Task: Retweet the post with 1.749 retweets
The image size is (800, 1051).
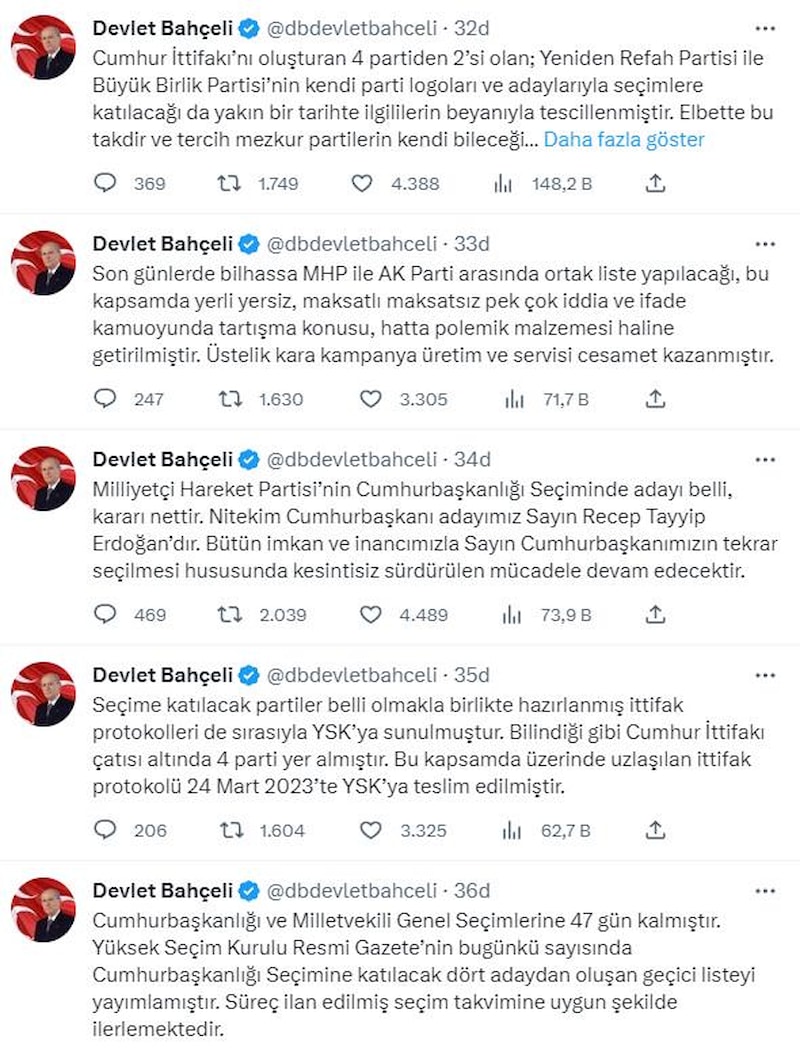Action: 230,183
